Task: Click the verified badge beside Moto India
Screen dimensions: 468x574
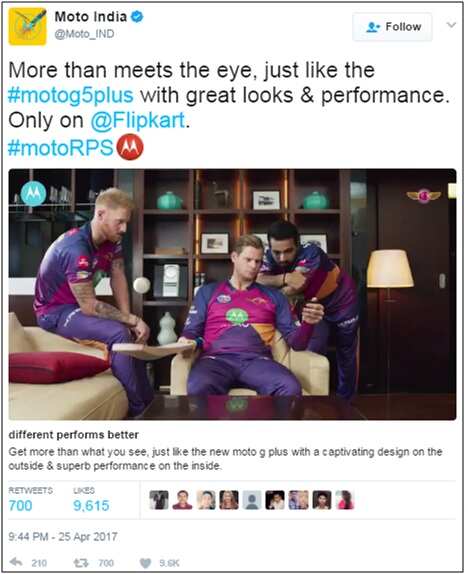Action: (x=137, y=16)
